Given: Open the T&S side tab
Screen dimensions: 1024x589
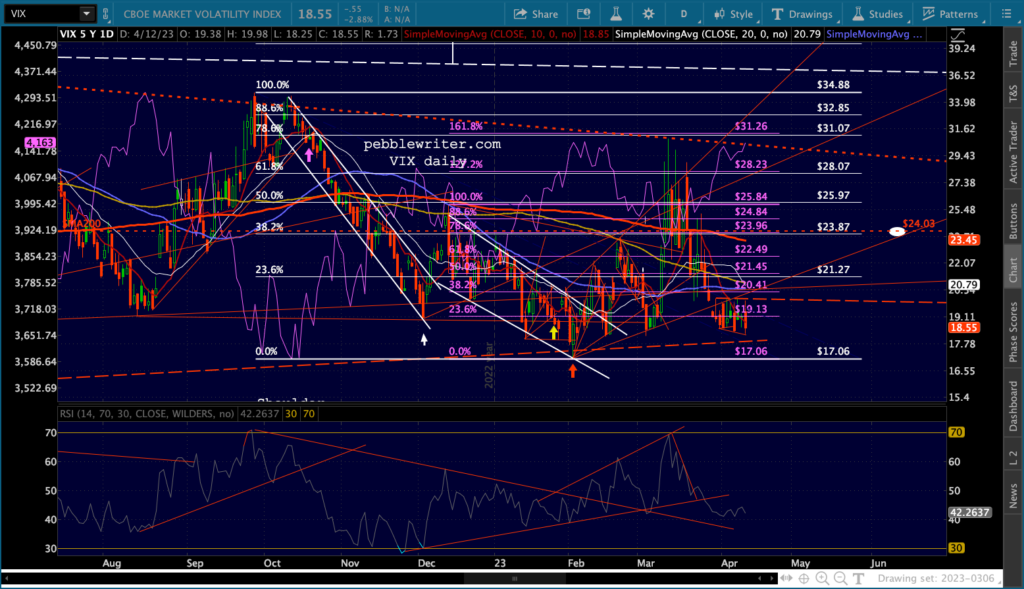Looking at the screenshot, I should click(x=1013, y=94).
